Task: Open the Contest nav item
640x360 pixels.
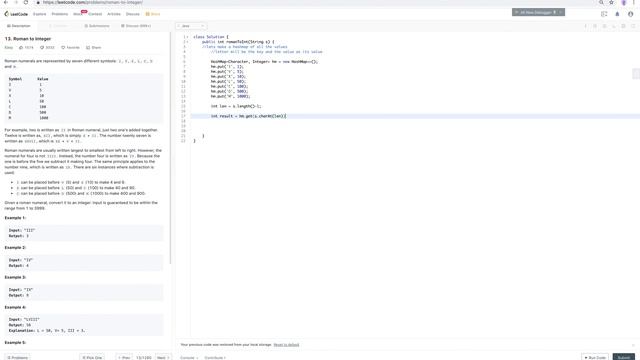Action: point(95,14)
